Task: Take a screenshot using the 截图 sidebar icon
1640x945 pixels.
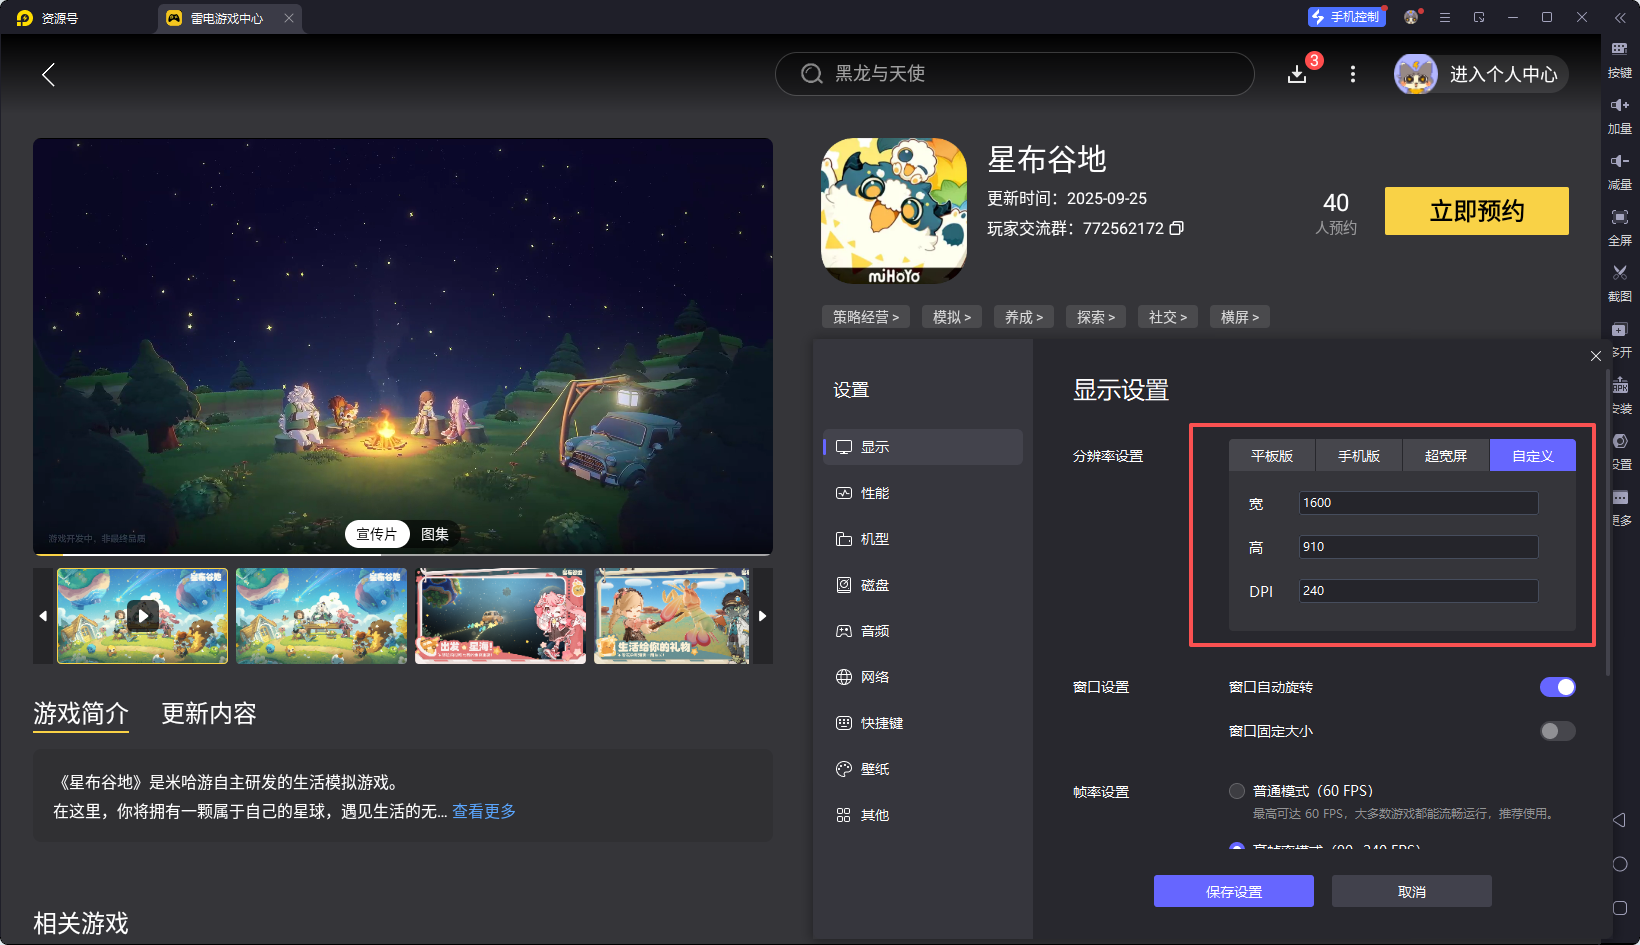Action: point(1620,272)
